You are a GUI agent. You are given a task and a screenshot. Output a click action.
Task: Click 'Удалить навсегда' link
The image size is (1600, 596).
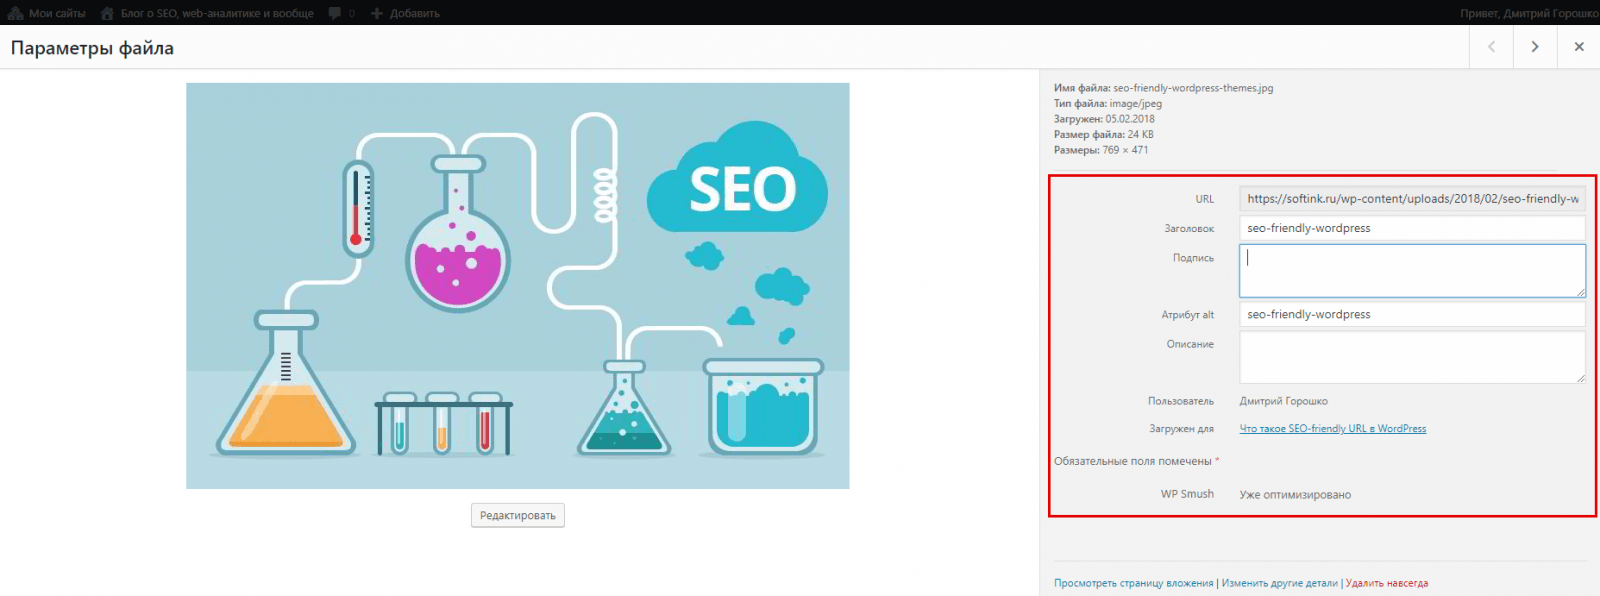(x=1386, y=583)
